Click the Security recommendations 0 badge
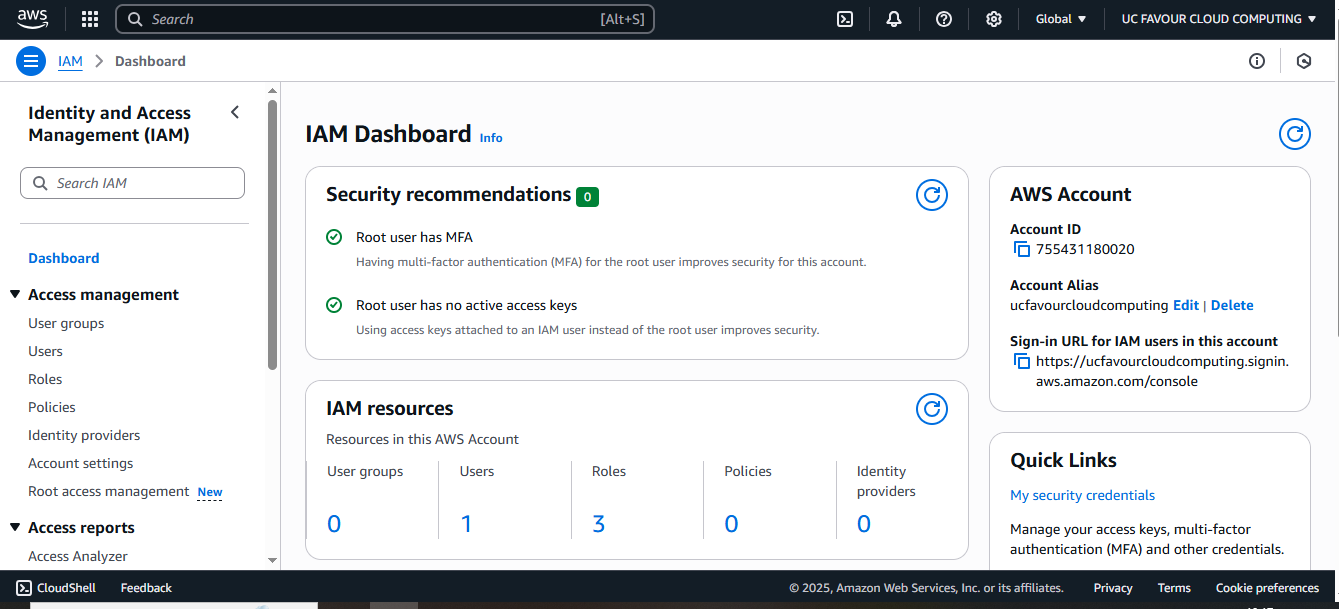1339x609 pixels. [x=587, y=197]
